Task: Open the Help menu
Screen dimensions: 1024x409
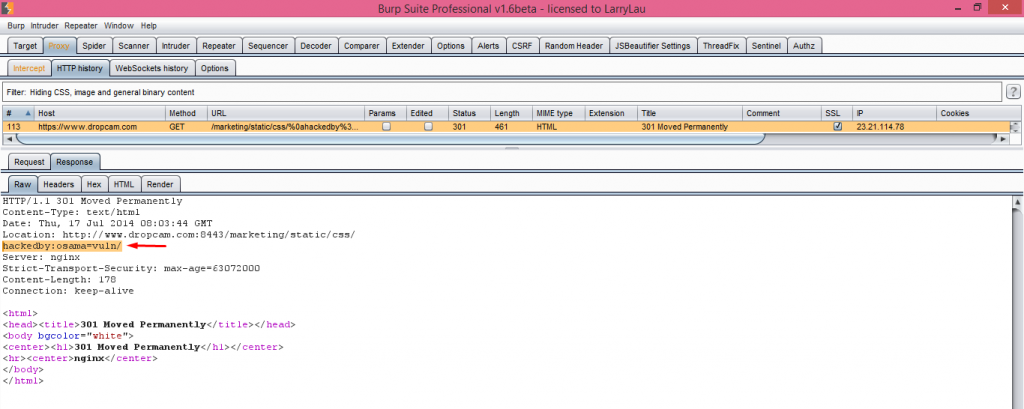Action: click(x=149, y=26)
